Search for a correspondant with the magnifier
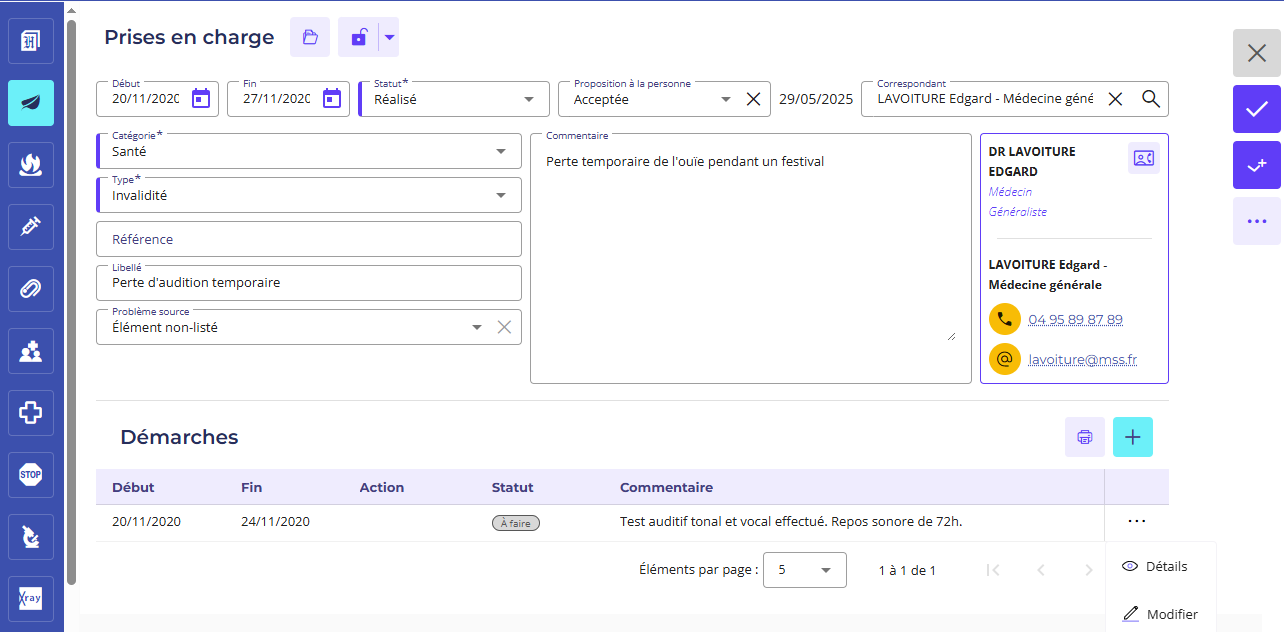The width and height of the screenshot is (1284, 632). coord(1151,99)
